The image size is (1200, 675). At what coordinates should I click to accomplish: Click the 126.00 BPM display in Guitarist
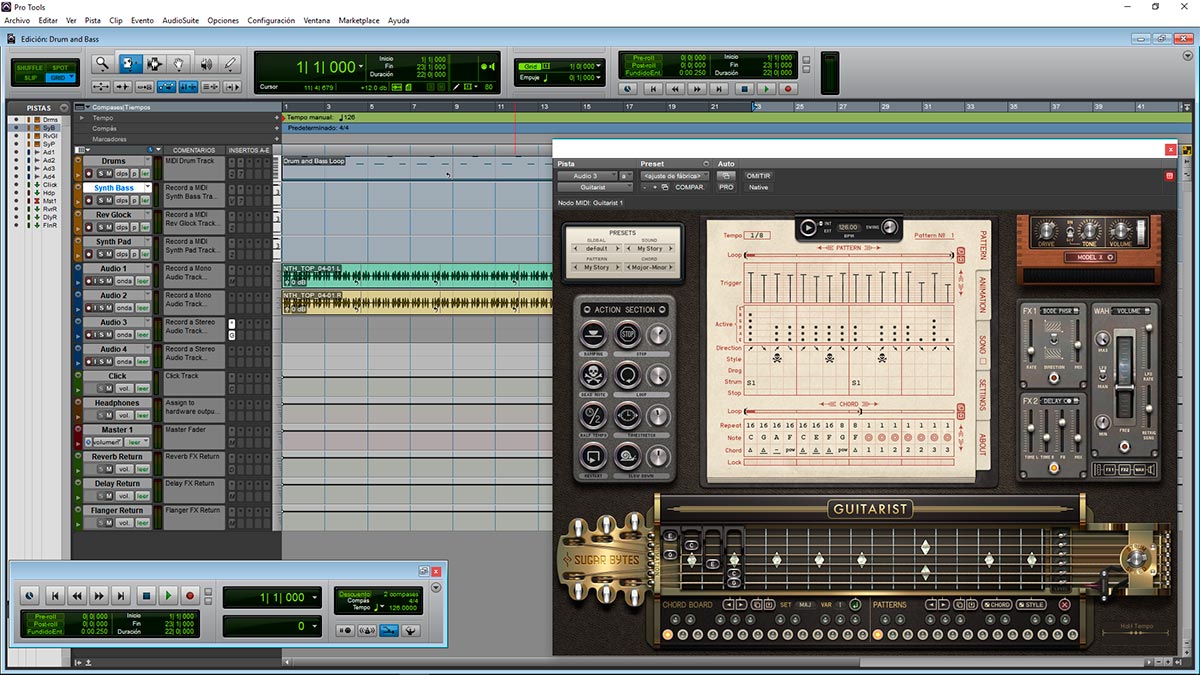click(x=848, y=227)
